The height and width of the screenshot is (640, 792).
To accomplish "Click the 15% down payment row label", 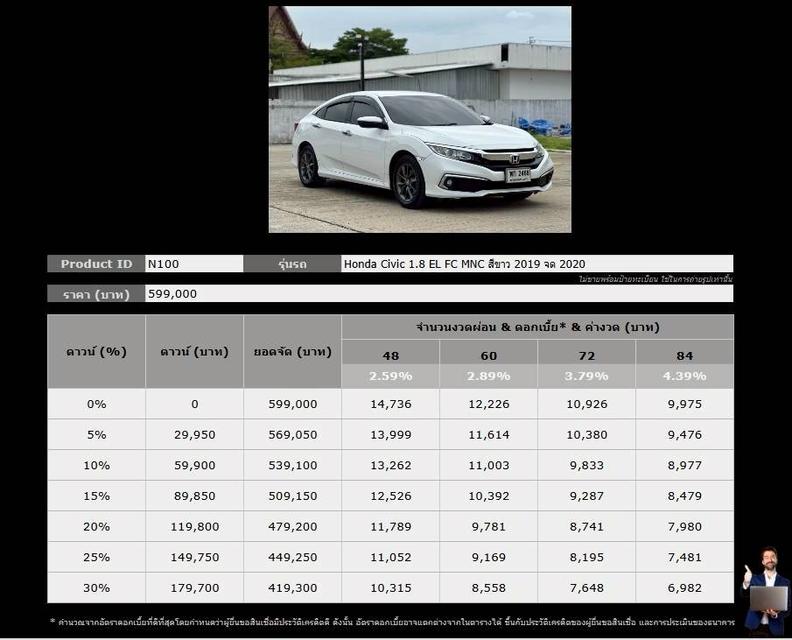I will [x=96, y=496].
